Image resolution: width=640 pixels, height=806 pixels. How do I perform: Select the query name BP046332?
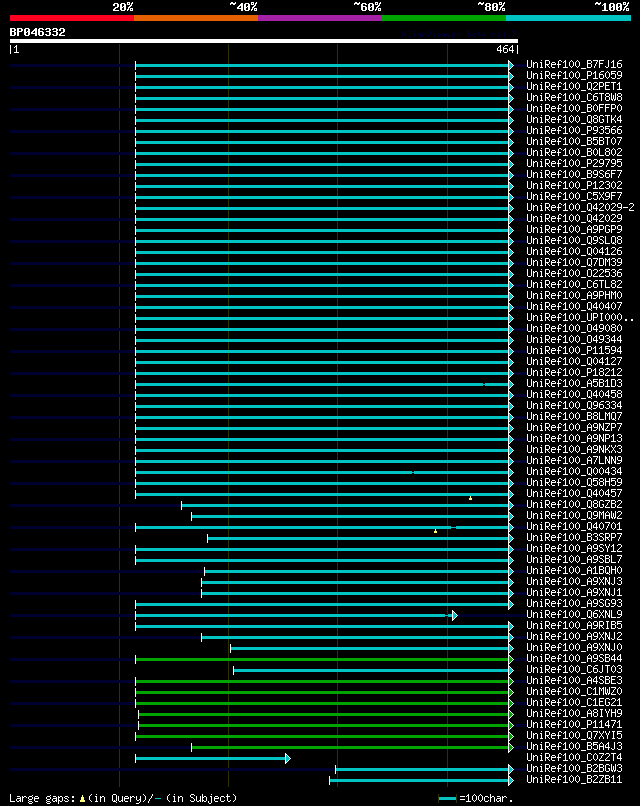click(38, 32)
